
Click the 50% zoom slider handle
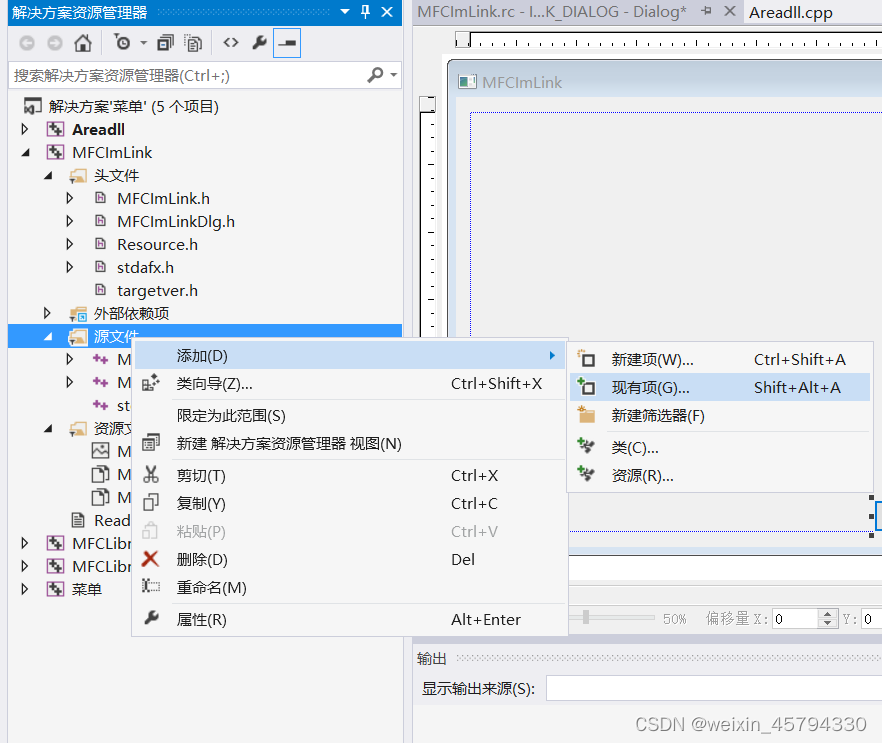tap(586, 616)
